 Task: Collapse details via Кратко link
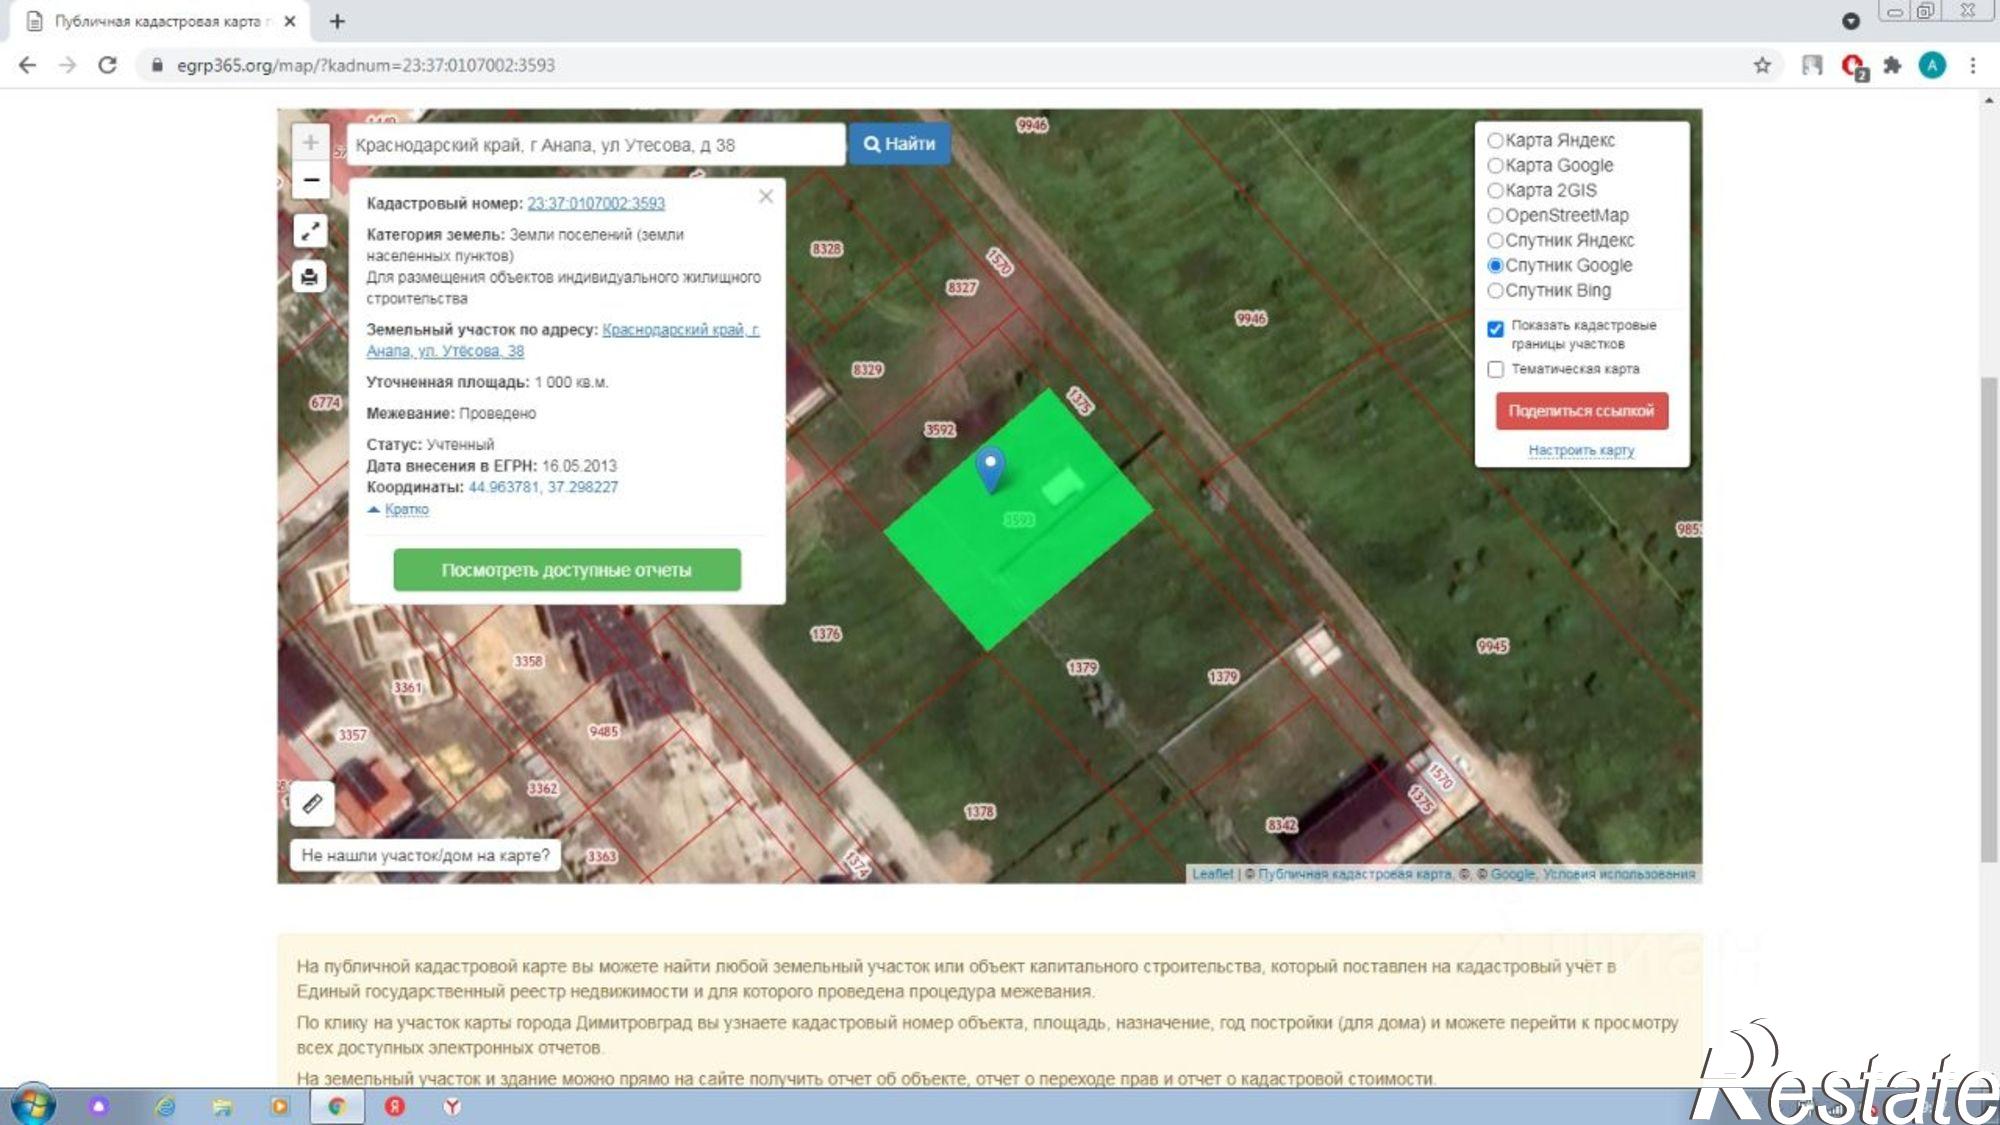pos(406,509)
